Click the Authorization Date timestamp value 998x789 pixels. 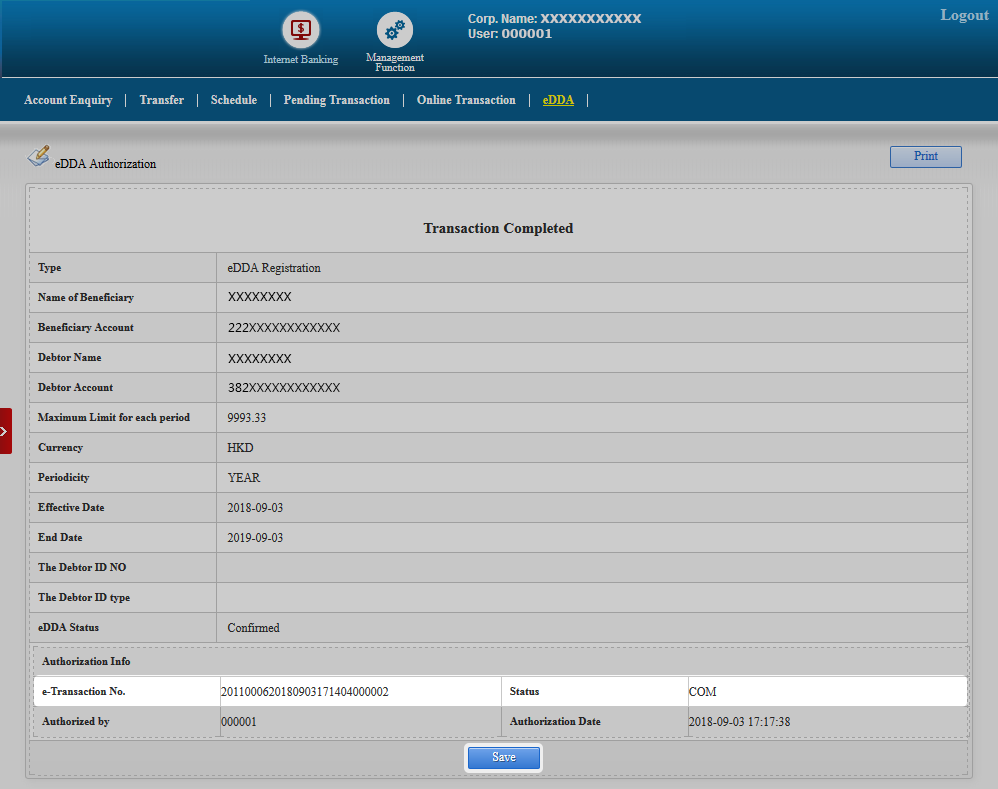tap(739, 722)
